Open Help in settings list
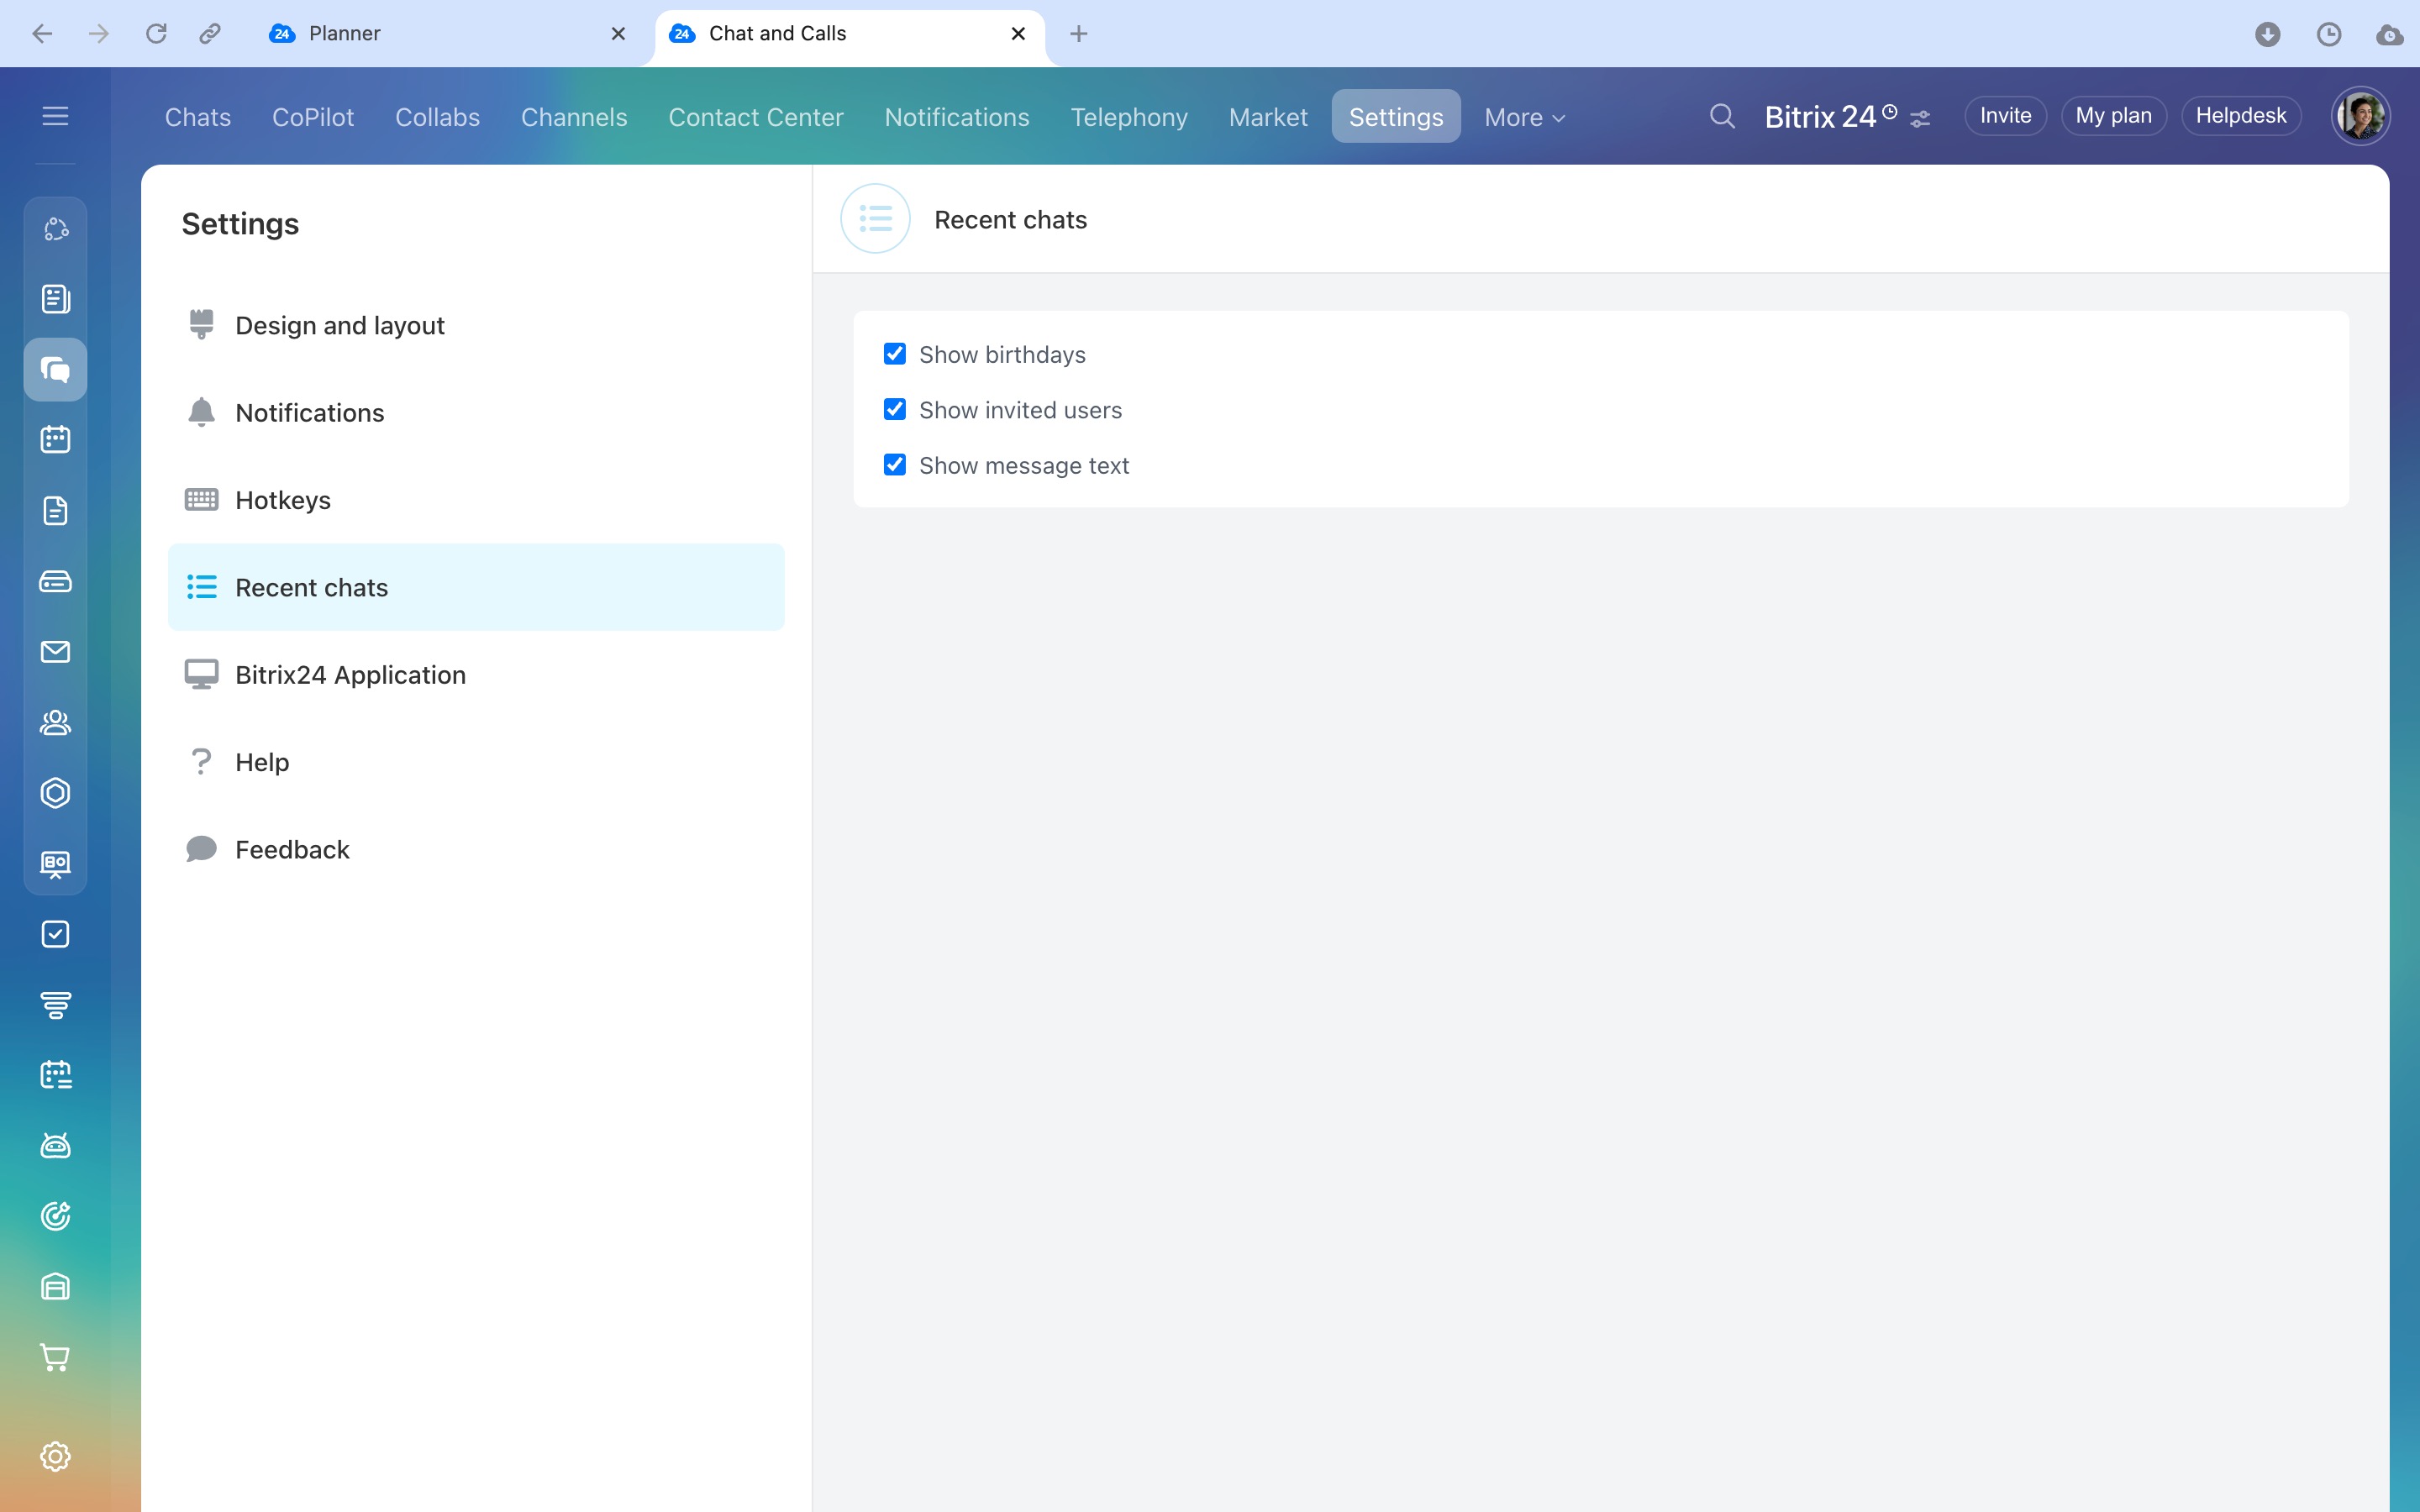Viewport: 2420px width, 1512px height. point(476,762)
